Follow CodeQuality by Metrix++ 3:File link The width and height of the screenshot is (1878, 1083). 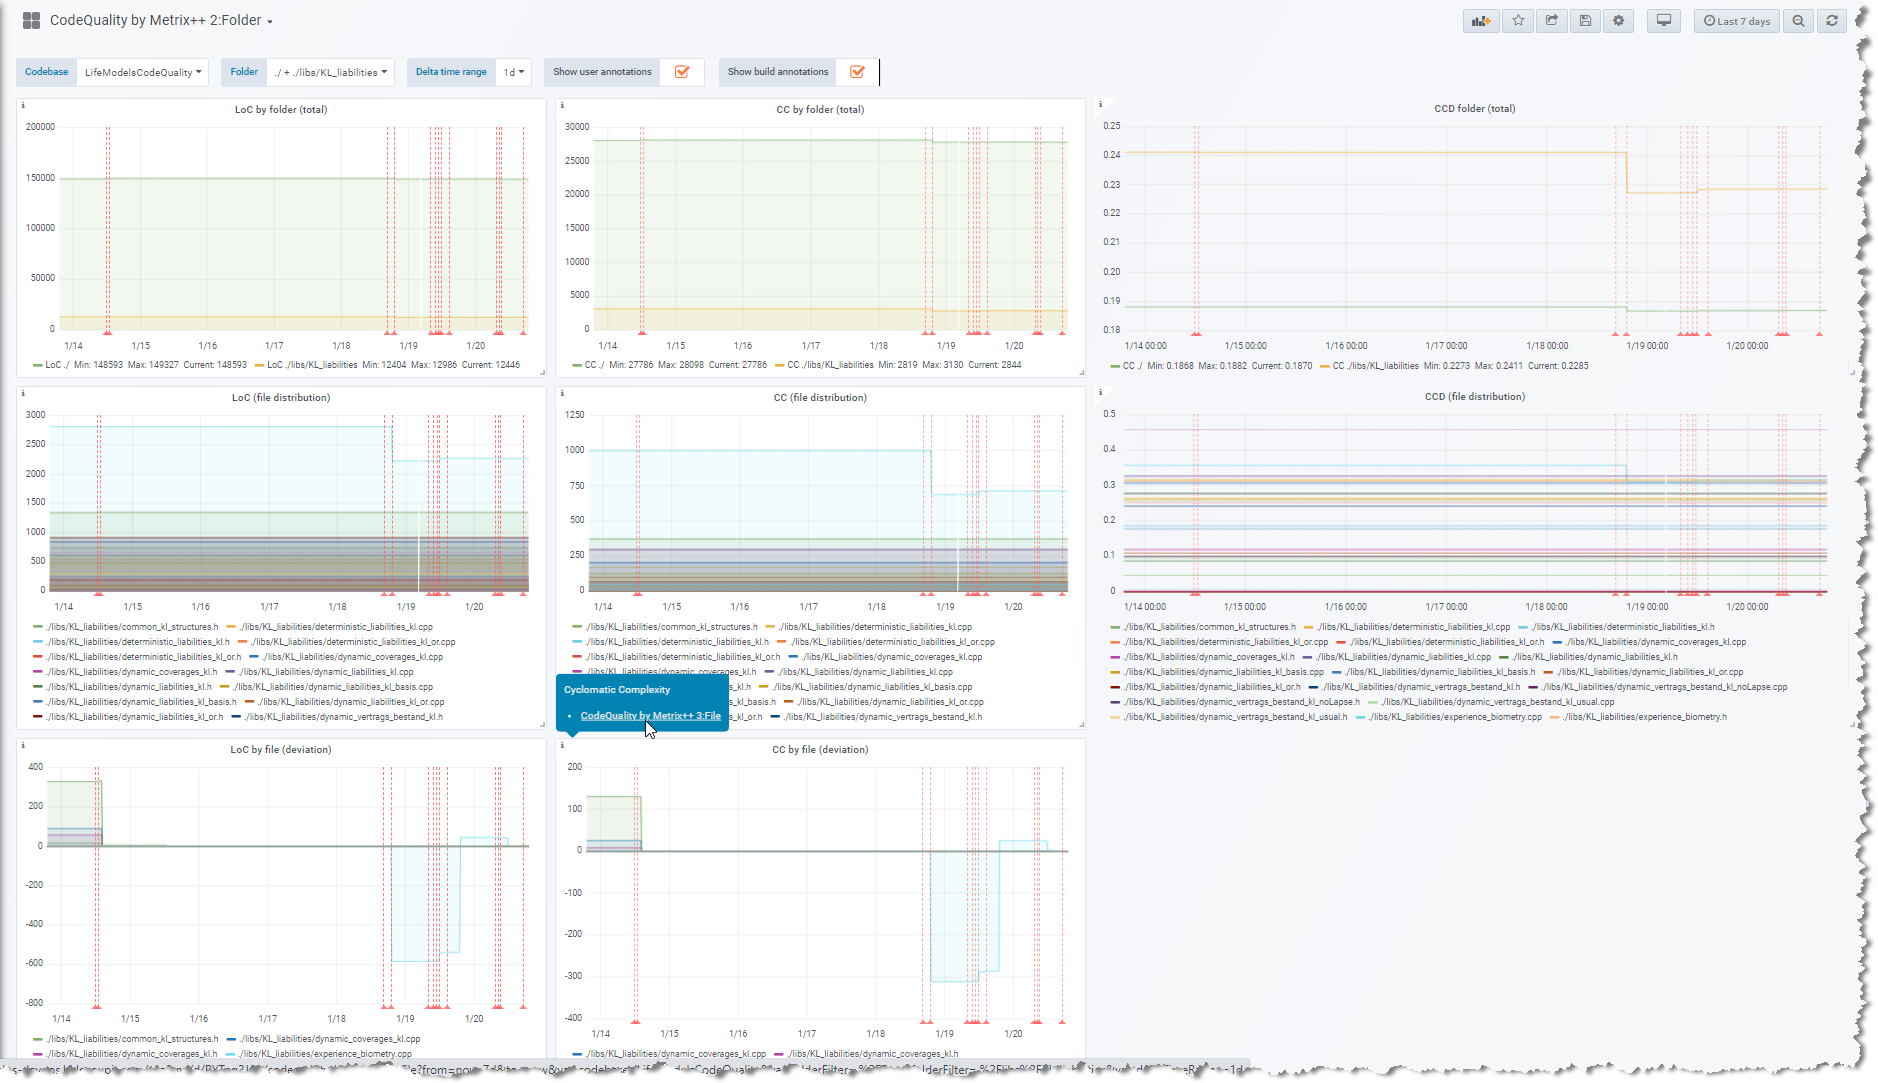click(x=650, y=715)
